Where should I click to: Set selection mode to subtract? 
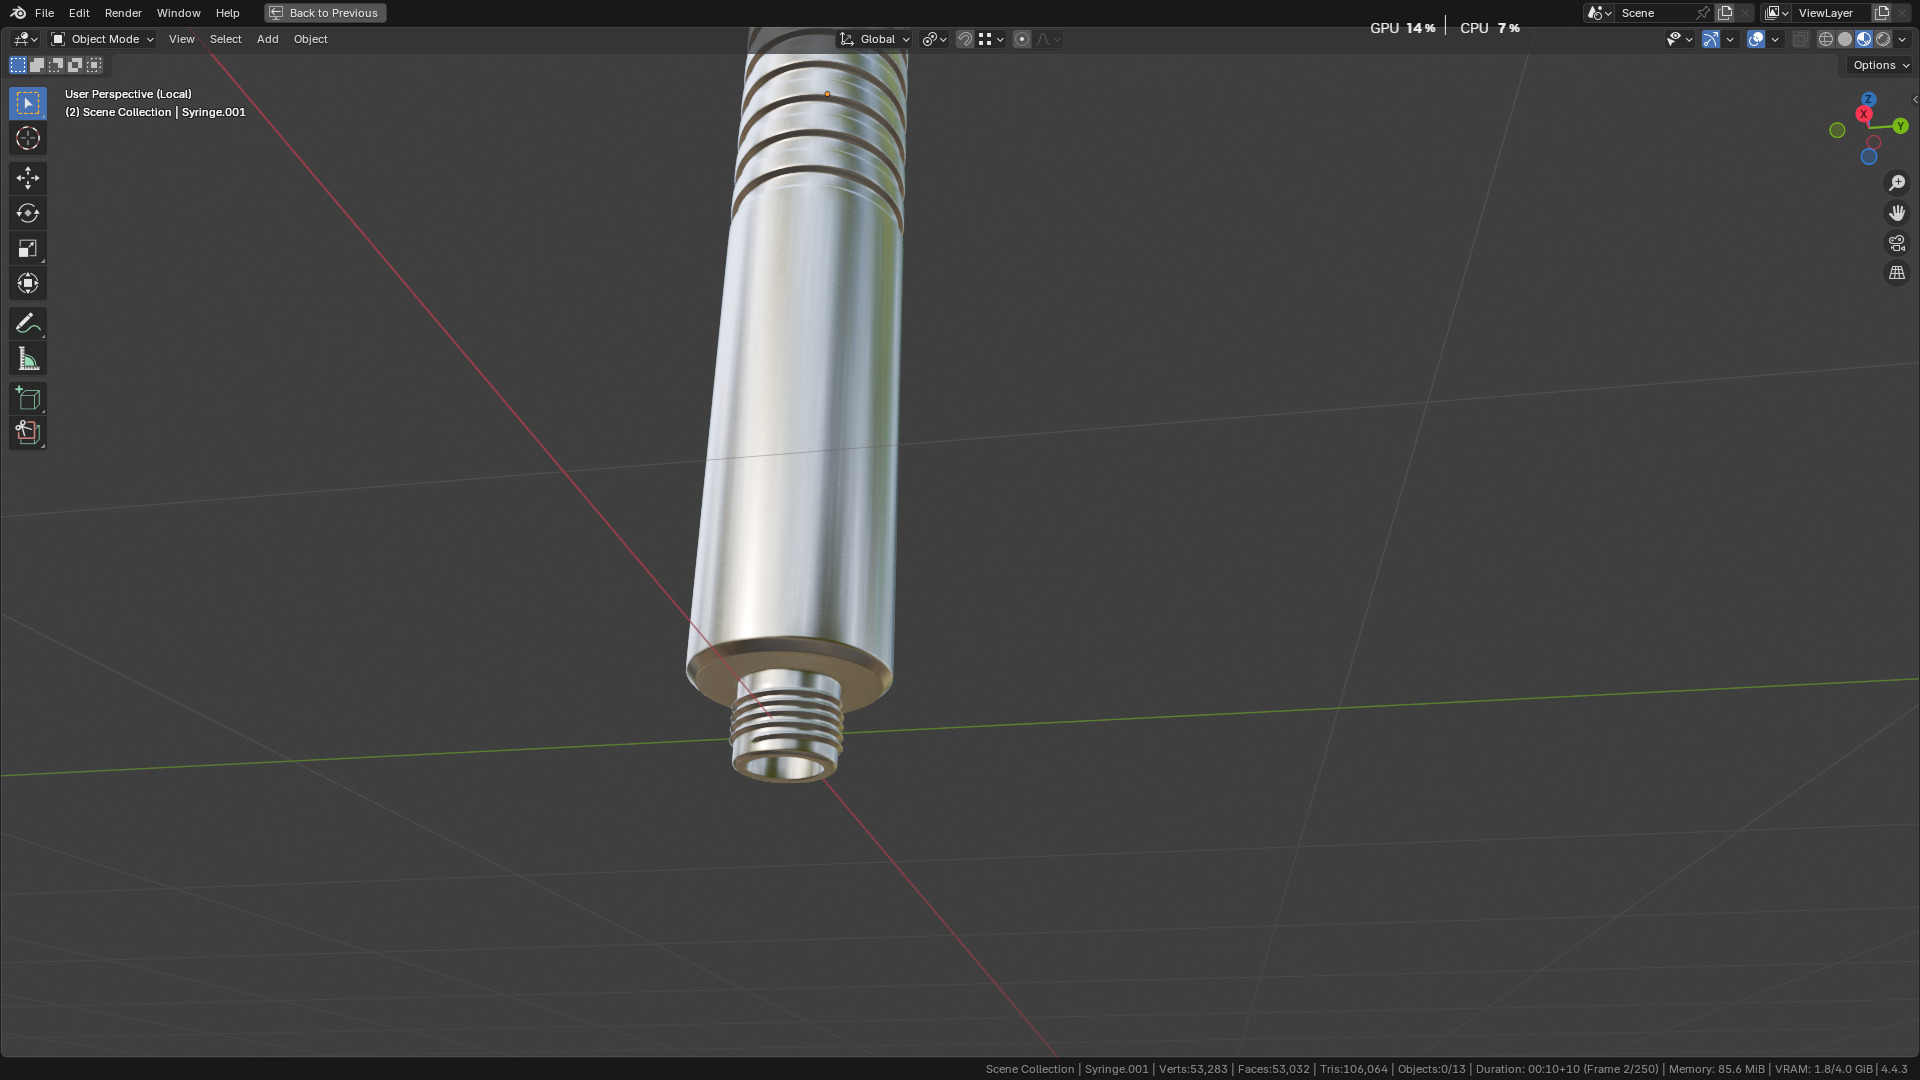point(56,65)
